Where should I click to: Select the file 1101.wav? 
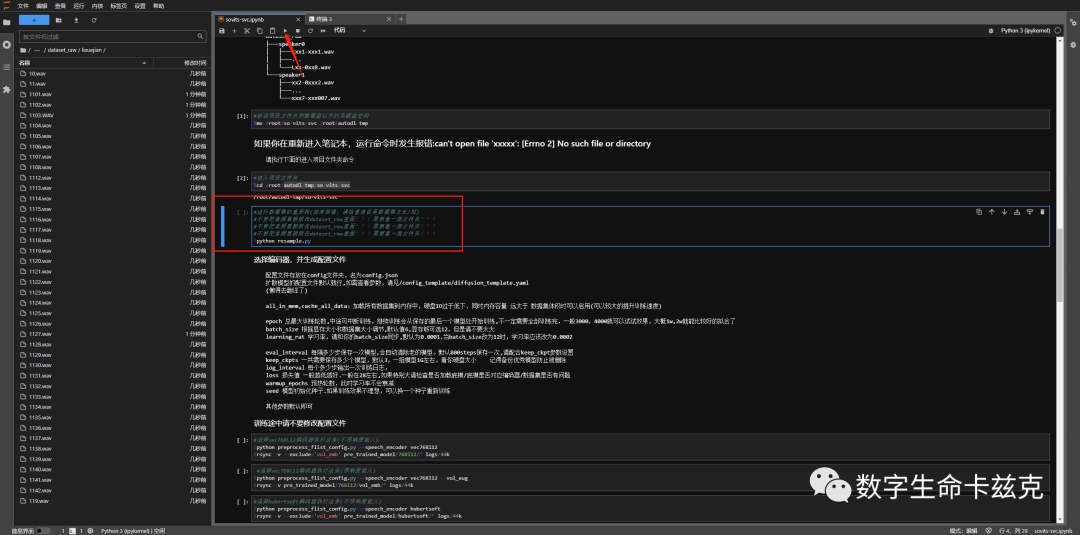[113, 94]
